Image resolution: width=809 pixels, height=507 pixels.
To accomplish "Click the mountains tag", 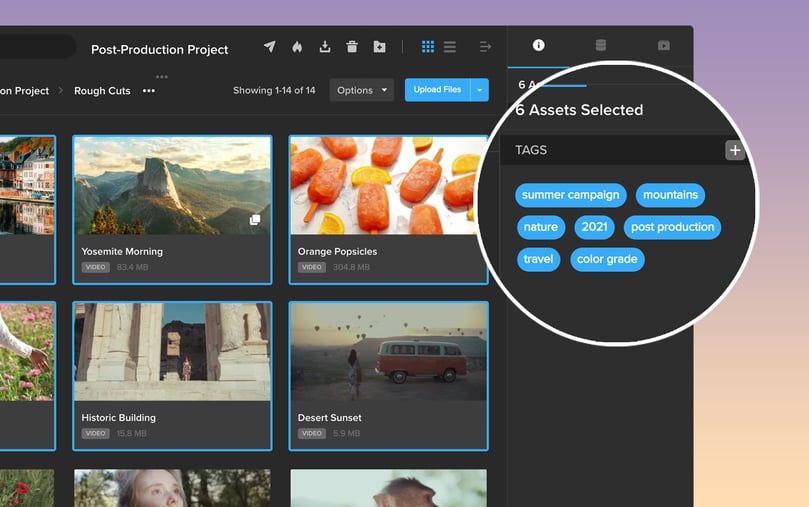I will click(x=670, y=195).
